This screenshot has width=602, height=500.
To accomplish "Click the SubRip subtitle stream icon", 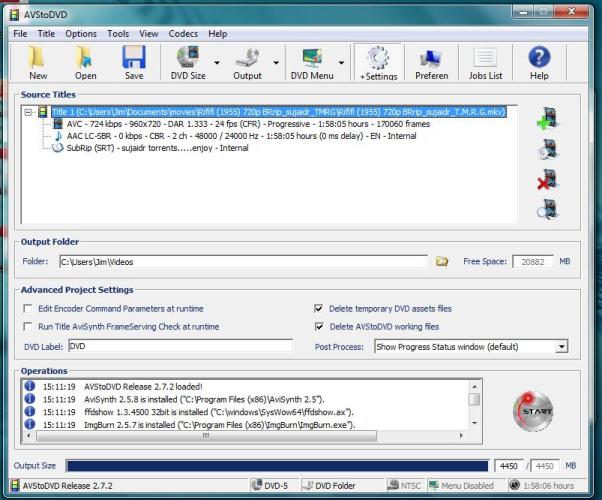I will point(58,148).
